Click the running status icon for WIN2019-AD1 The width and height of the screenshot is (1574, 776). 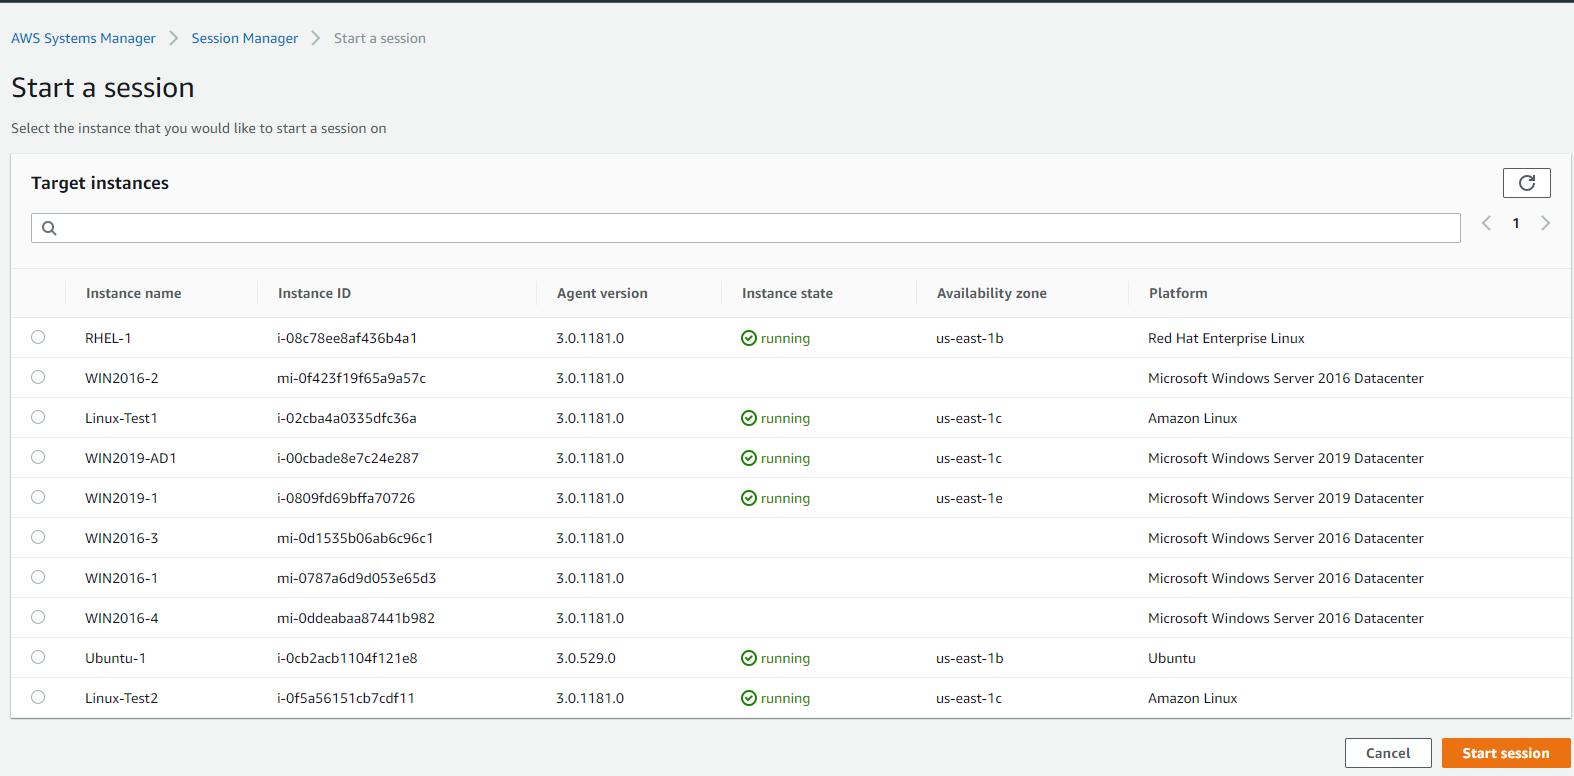[748, 458]
